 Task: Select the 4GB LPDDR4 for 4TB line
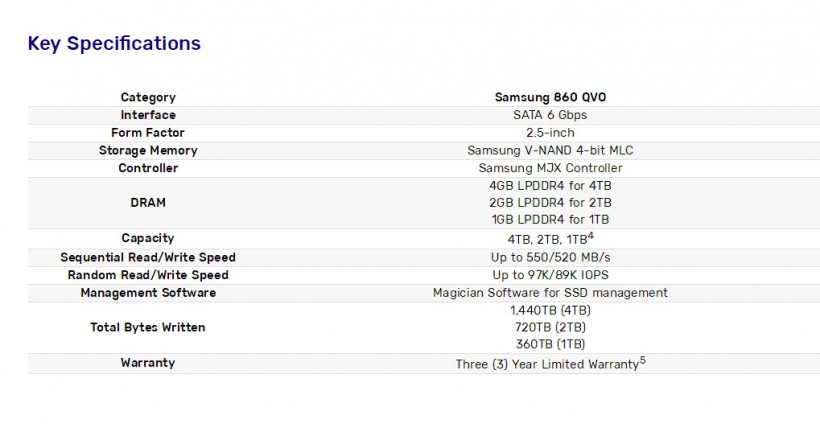pyautogui.click(x=550, y=185)
